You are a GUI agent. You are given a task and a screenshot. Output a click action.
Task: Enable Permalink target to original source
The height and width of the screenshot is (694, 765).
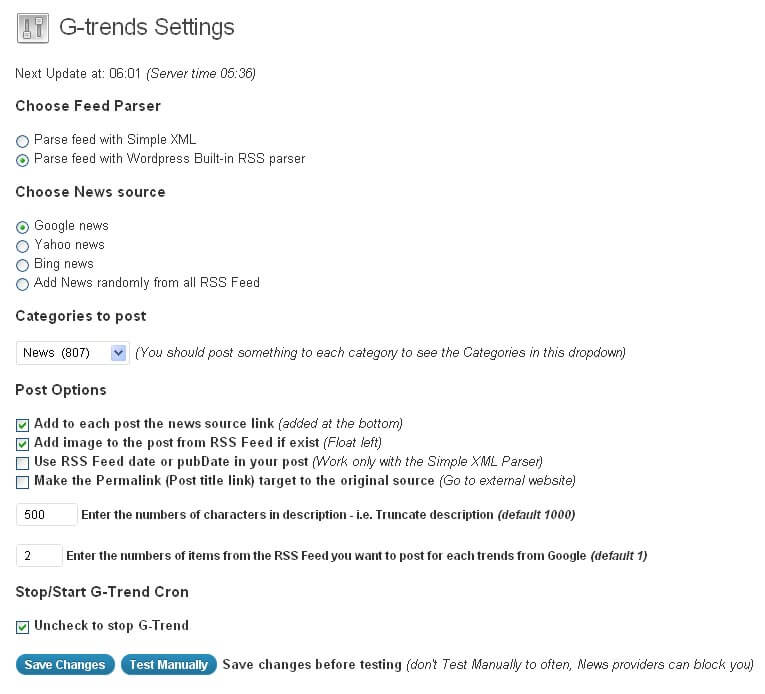pyautogui.click(x=22, y=483)
